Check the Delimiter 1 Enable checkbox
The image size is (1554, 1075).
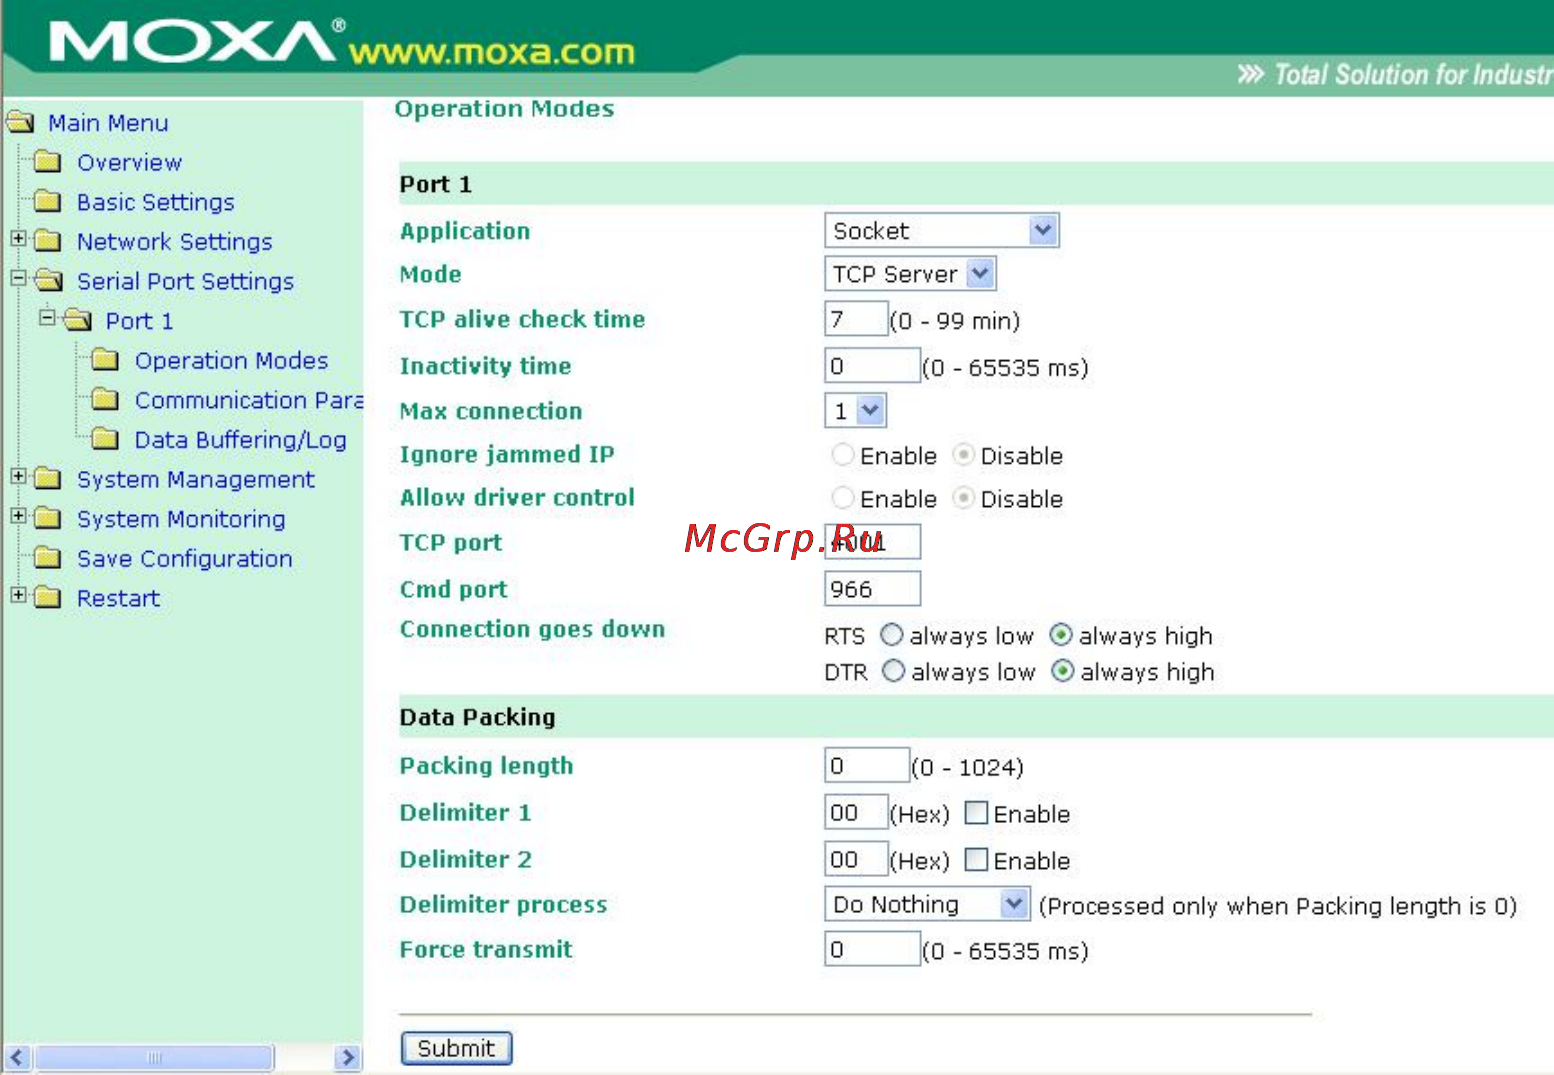[976, 813]
